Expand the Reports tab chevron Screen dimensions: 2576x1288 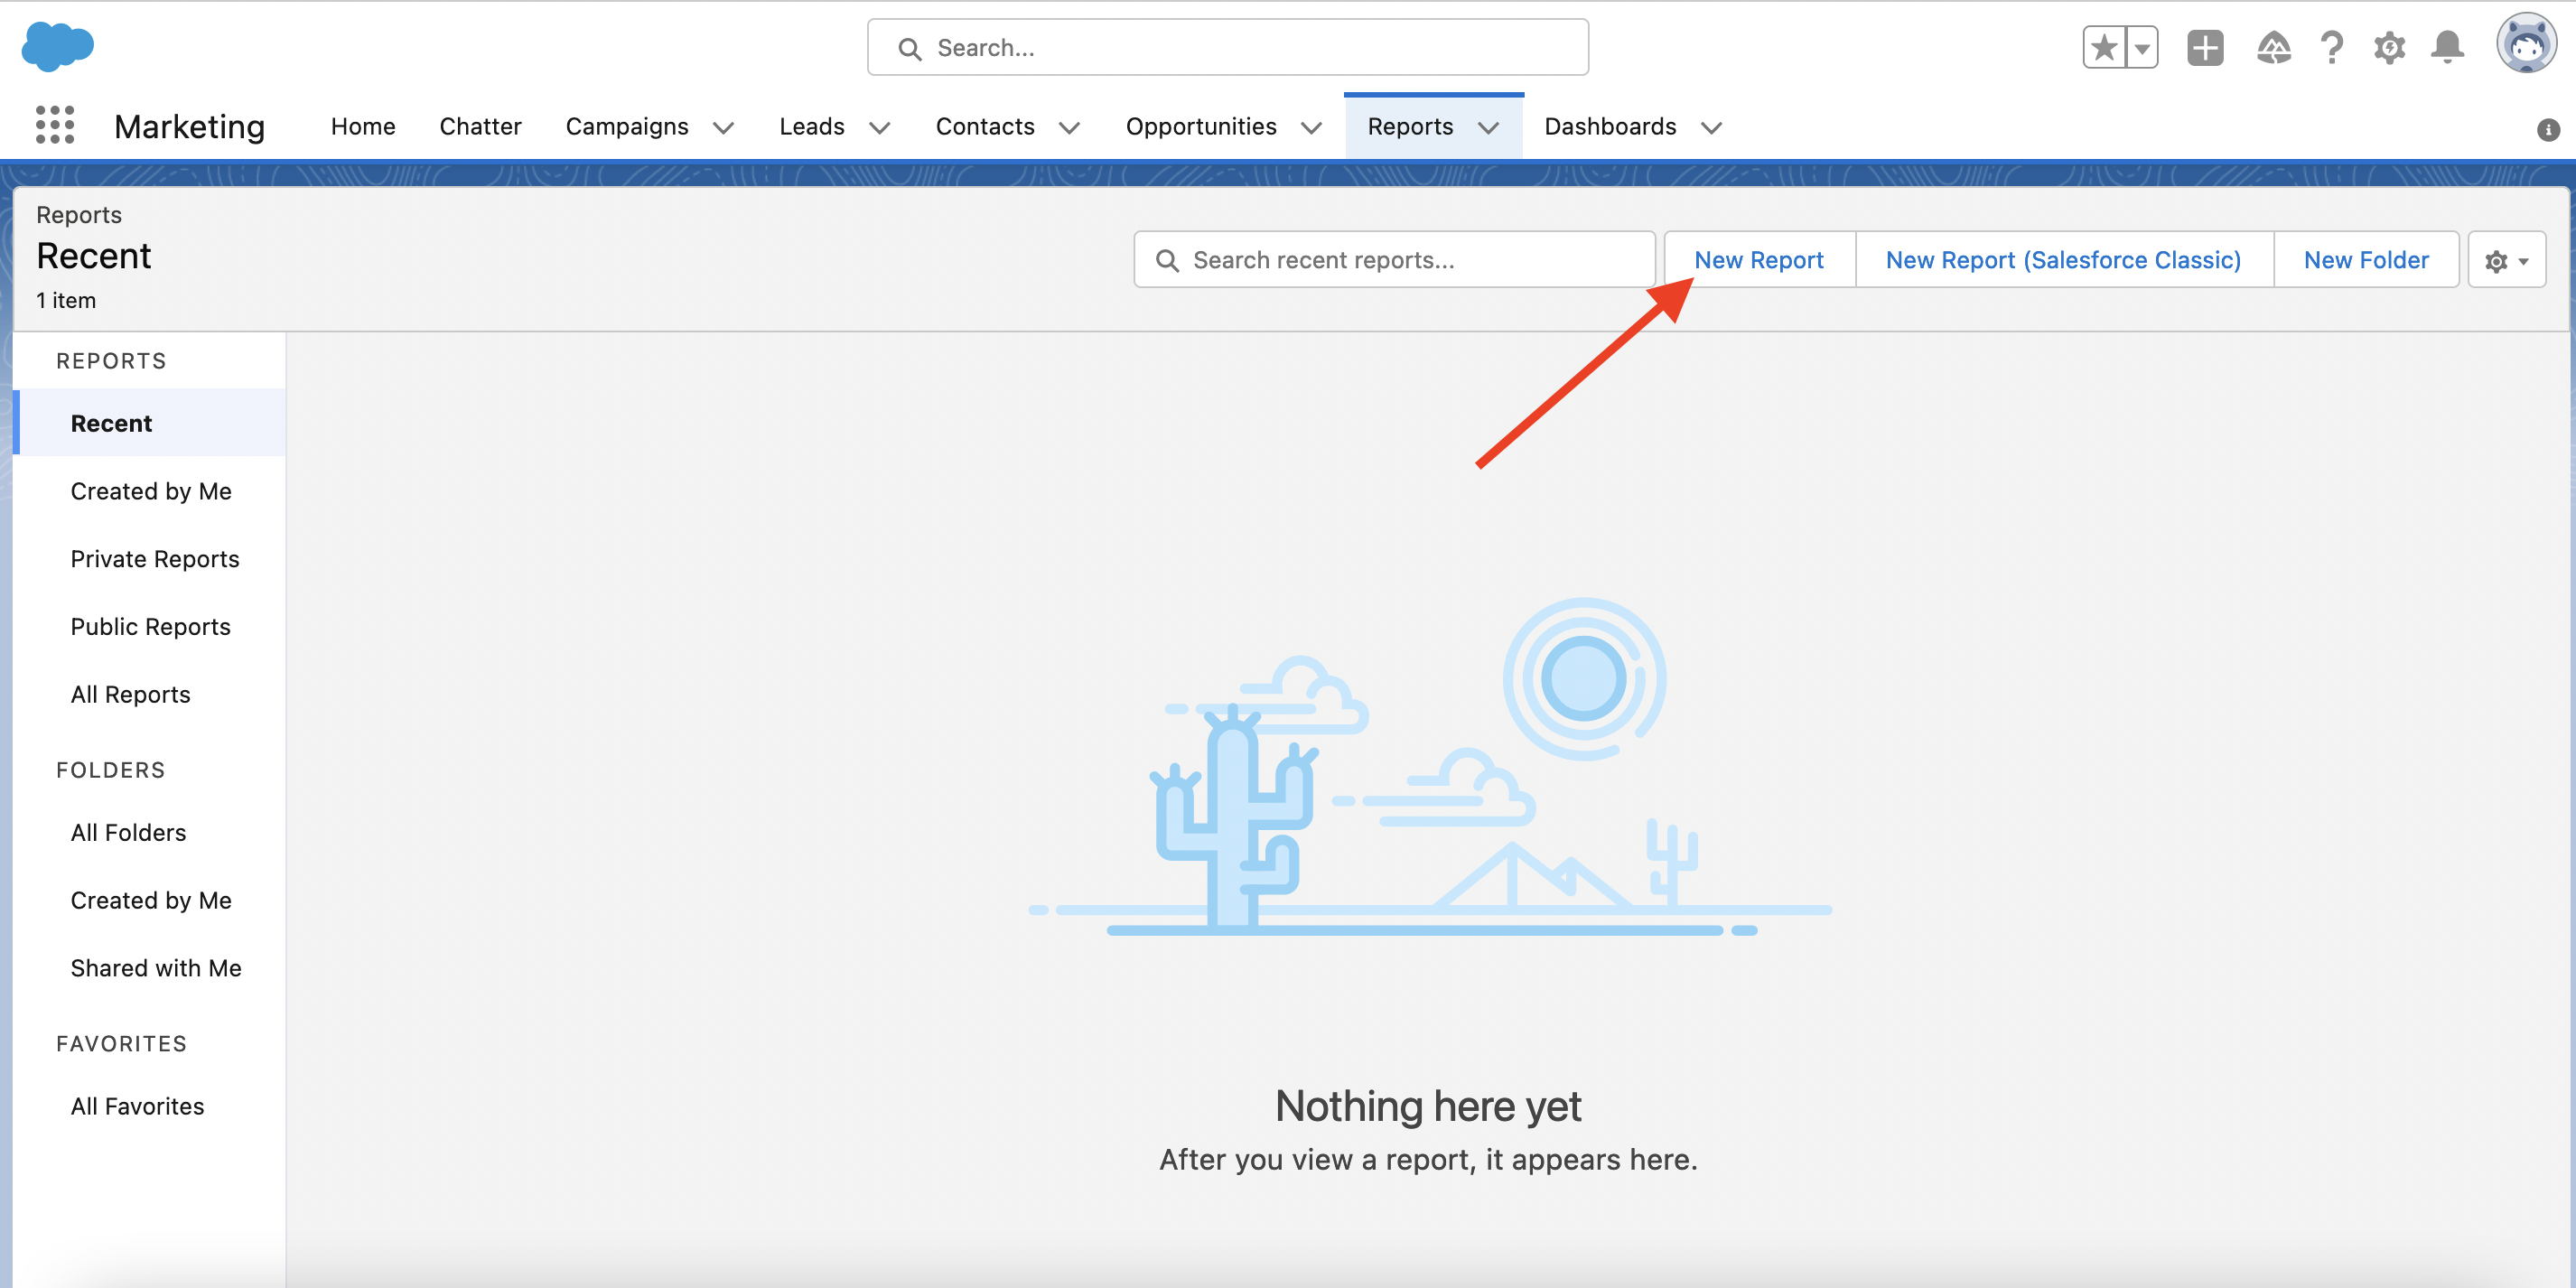[x=1488, y=127]
